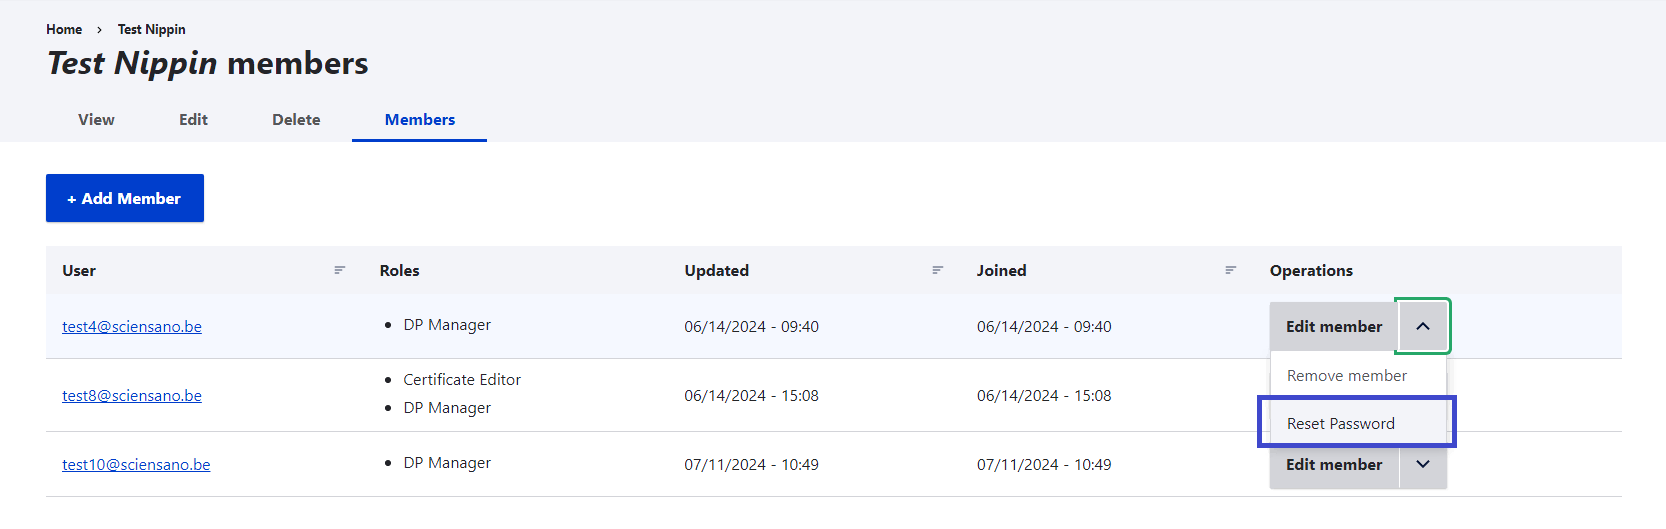Open the Edit tab
The image size is (1666, 529).
pos(193,120)
